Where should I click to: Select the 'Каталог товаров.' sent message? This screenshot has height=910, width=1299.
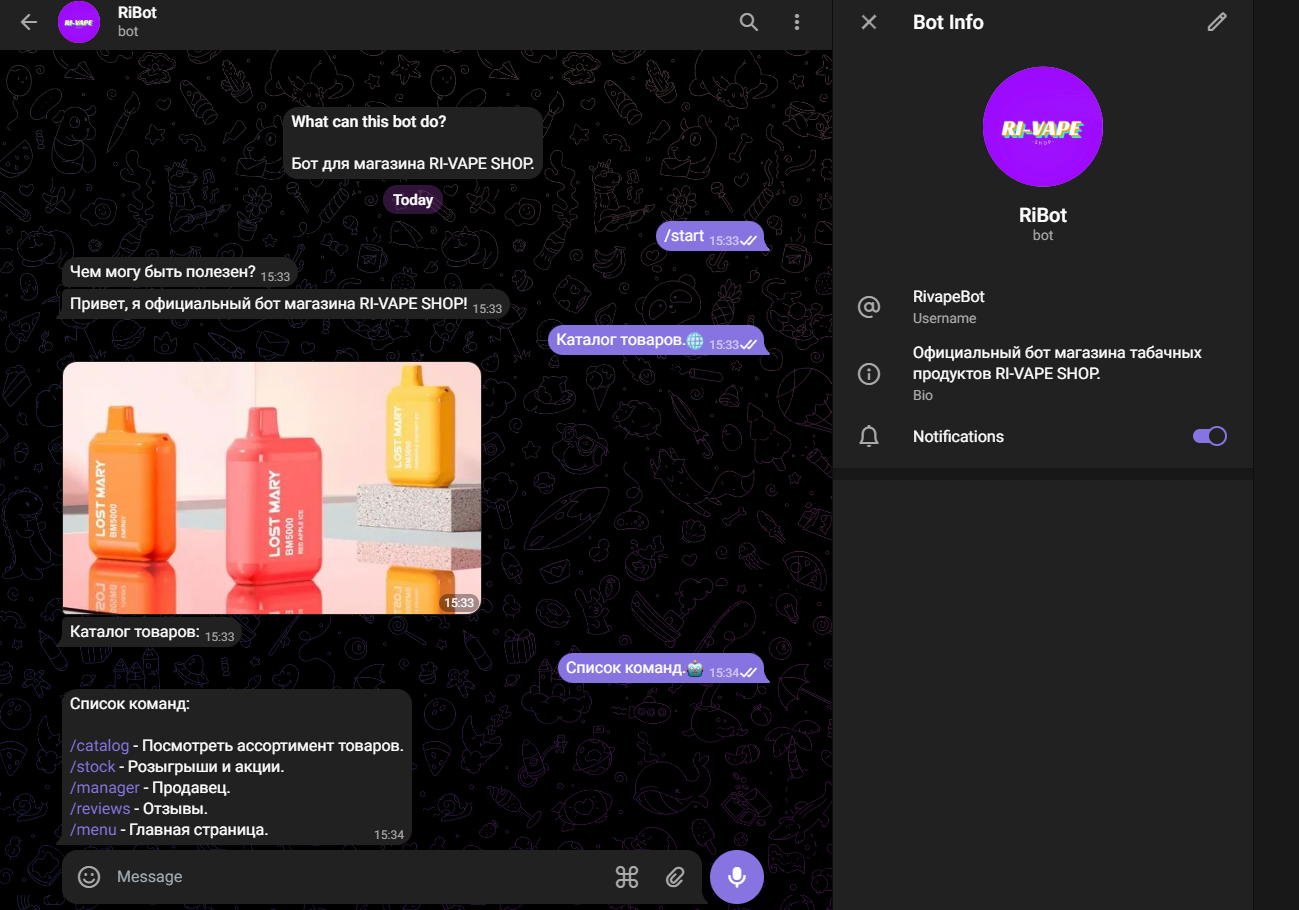tap(657, 341)
